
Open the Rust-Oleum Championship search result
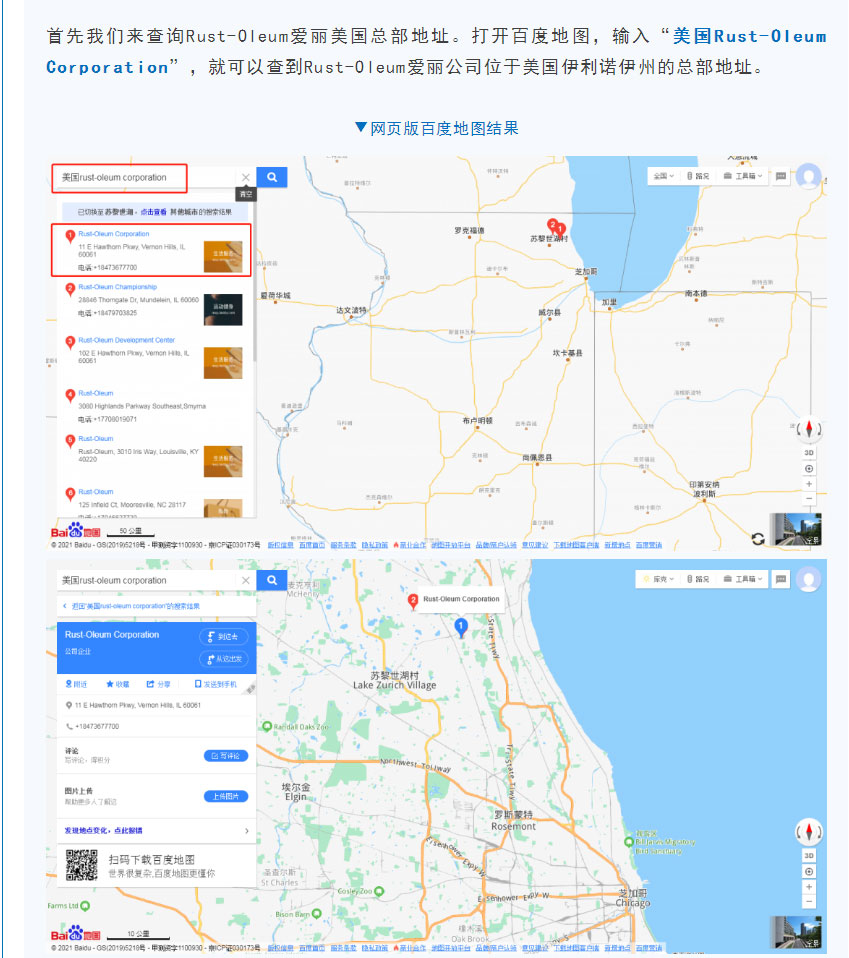point(117,287)
